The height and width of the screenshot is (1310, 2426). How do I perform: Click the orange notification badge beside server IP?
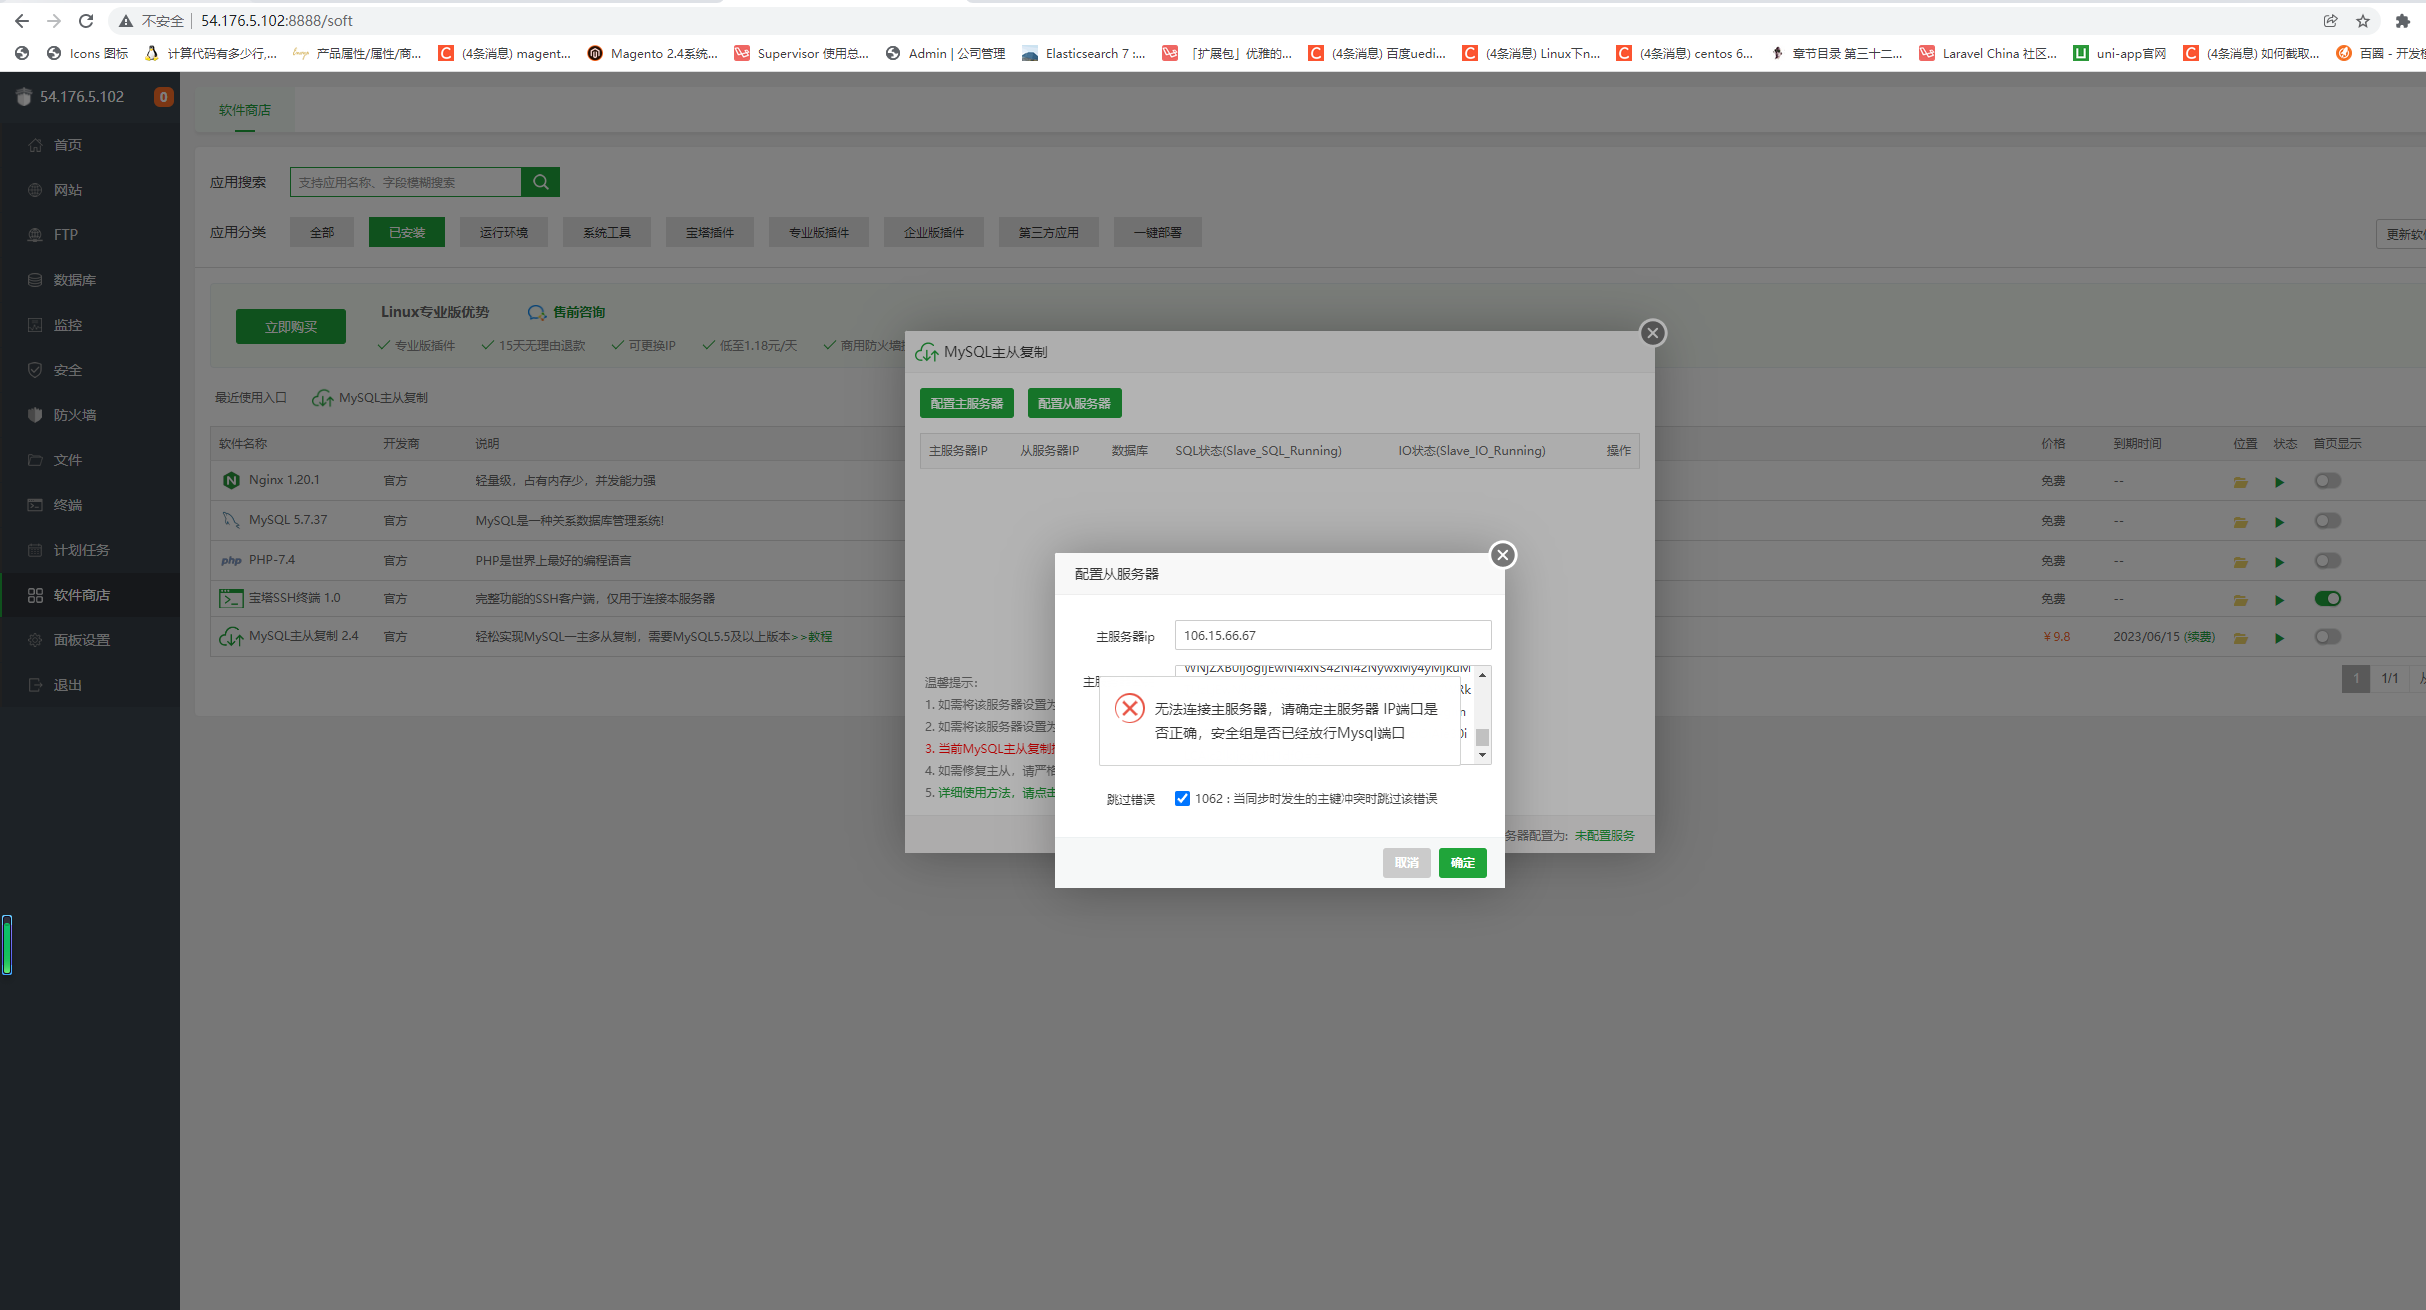163,97
